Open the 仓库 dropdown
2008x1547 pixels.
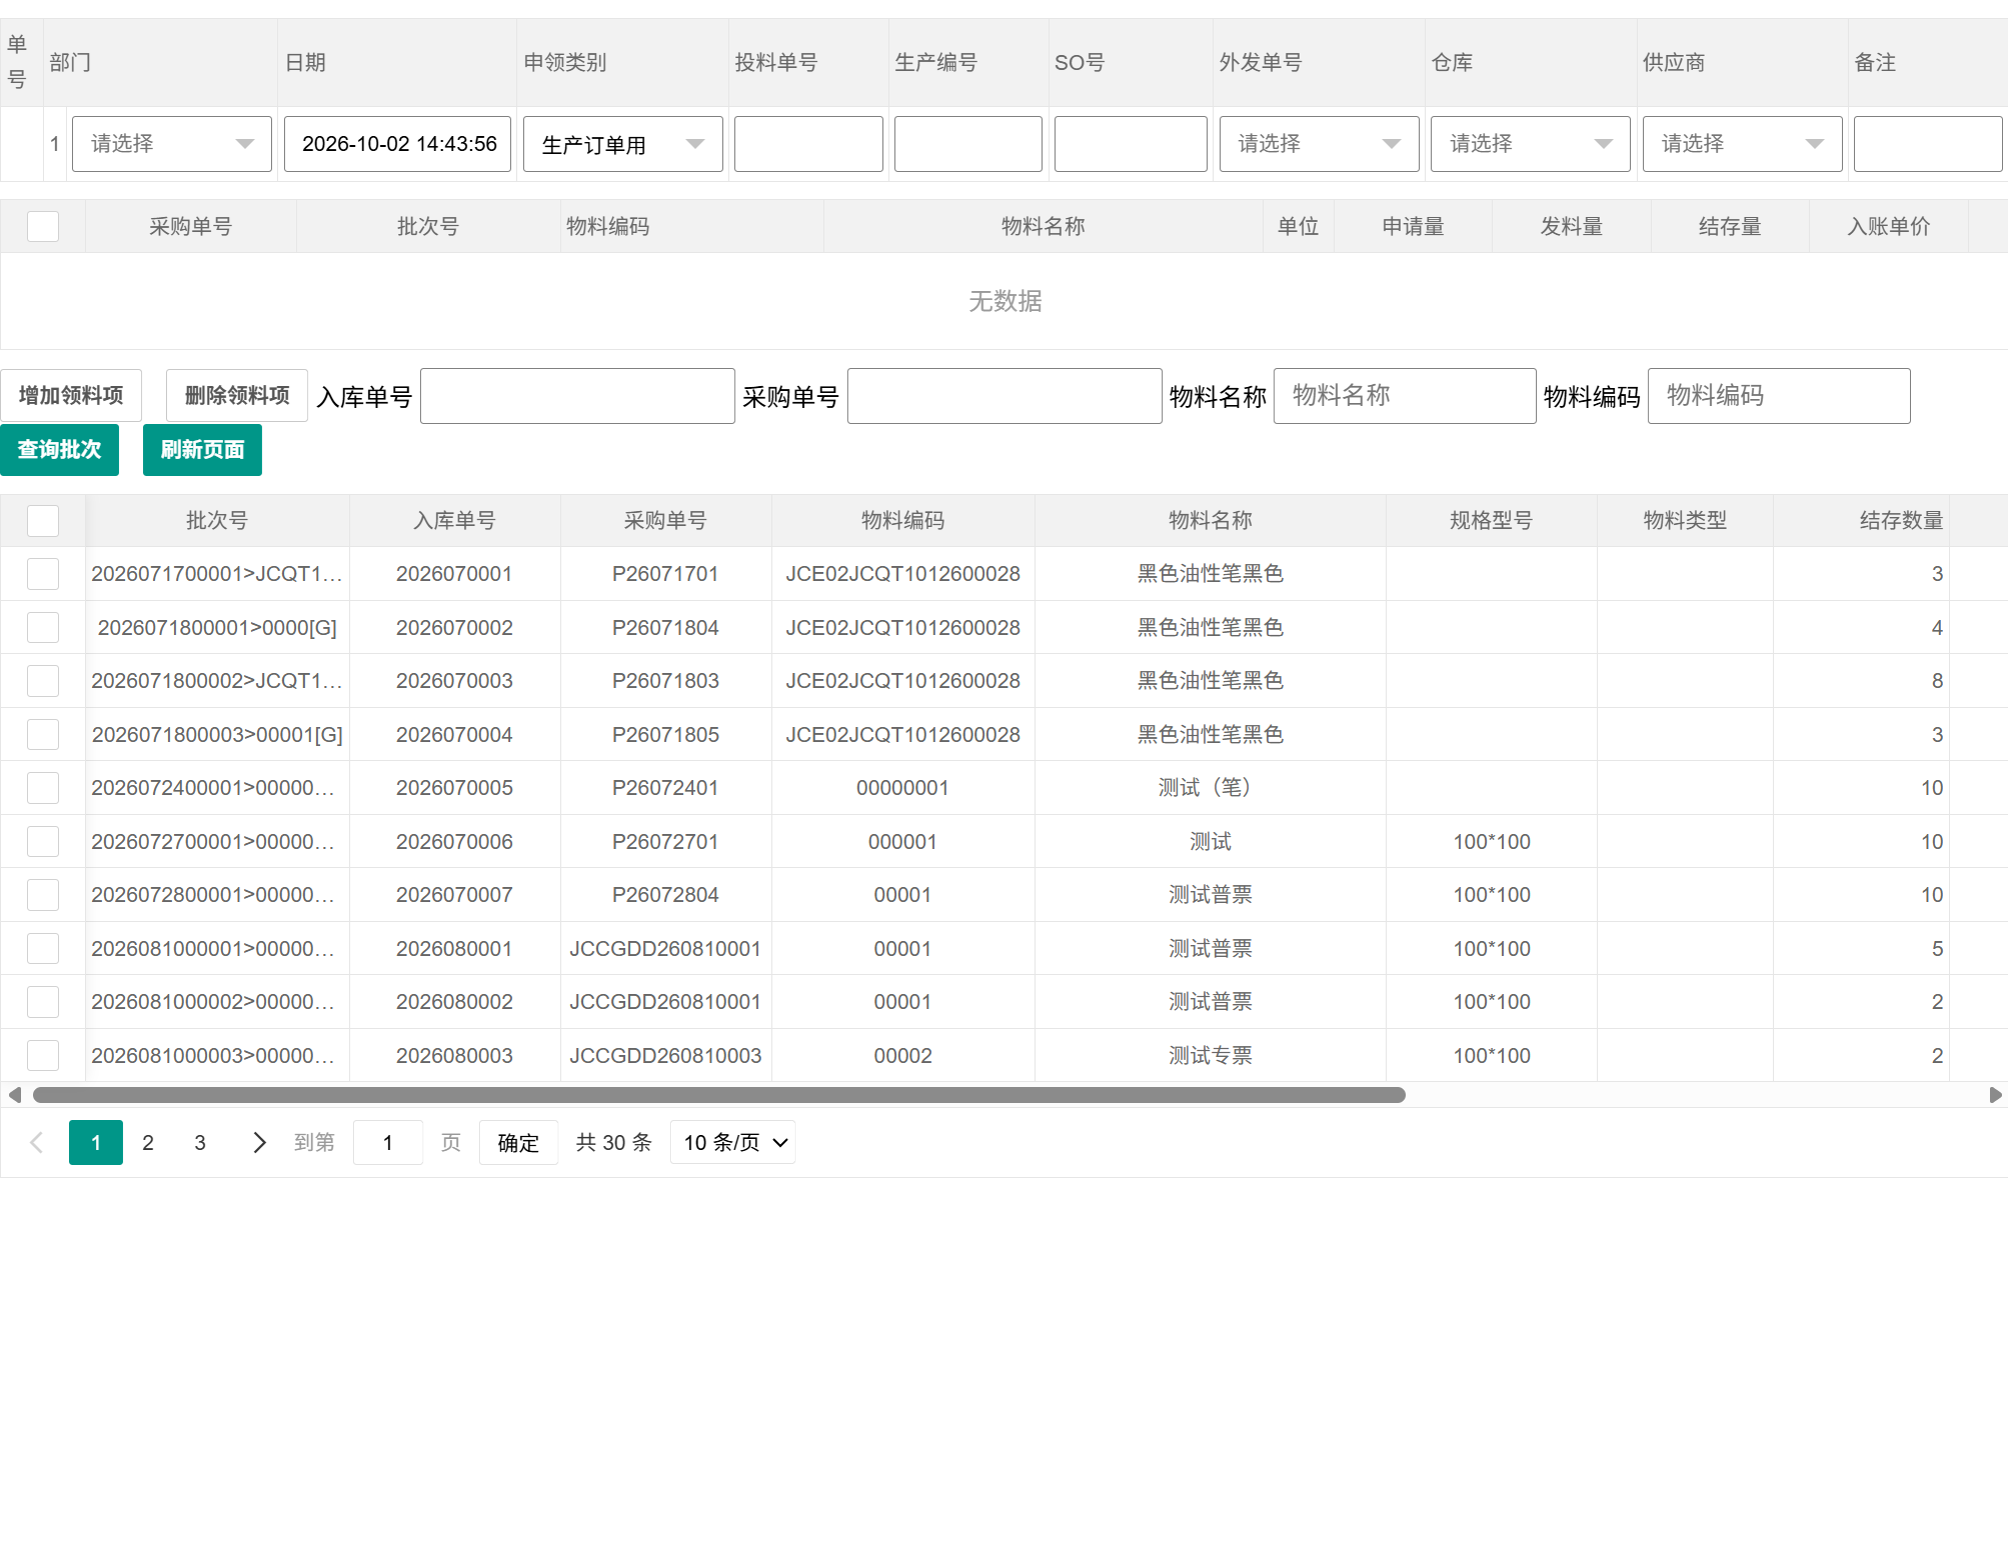coord(1530,144)
